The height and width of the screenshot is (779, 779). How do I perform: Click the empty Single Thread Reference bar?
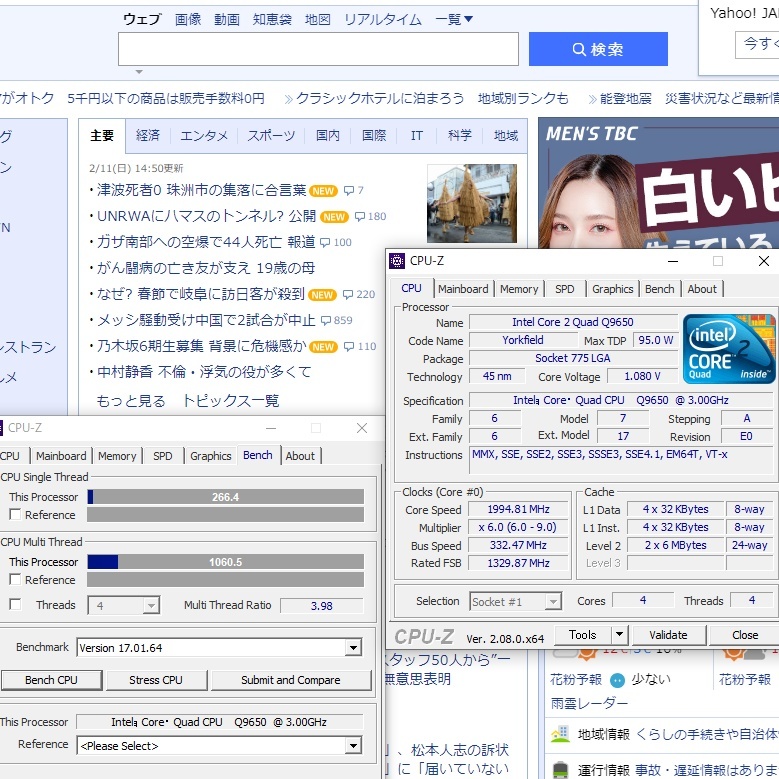pos(225,514)
